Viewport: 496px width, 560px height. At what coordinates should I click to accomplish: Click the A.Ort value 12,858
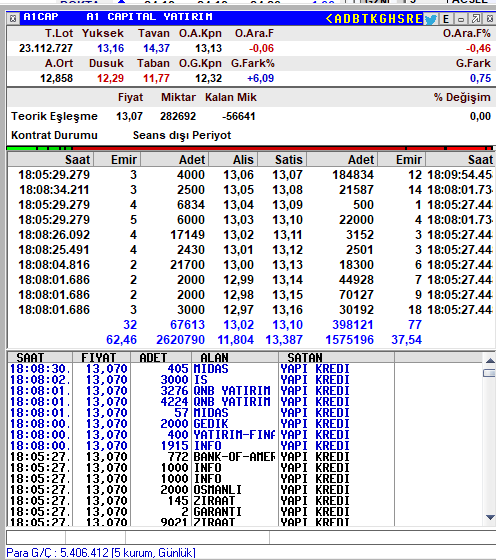(56, 78)
